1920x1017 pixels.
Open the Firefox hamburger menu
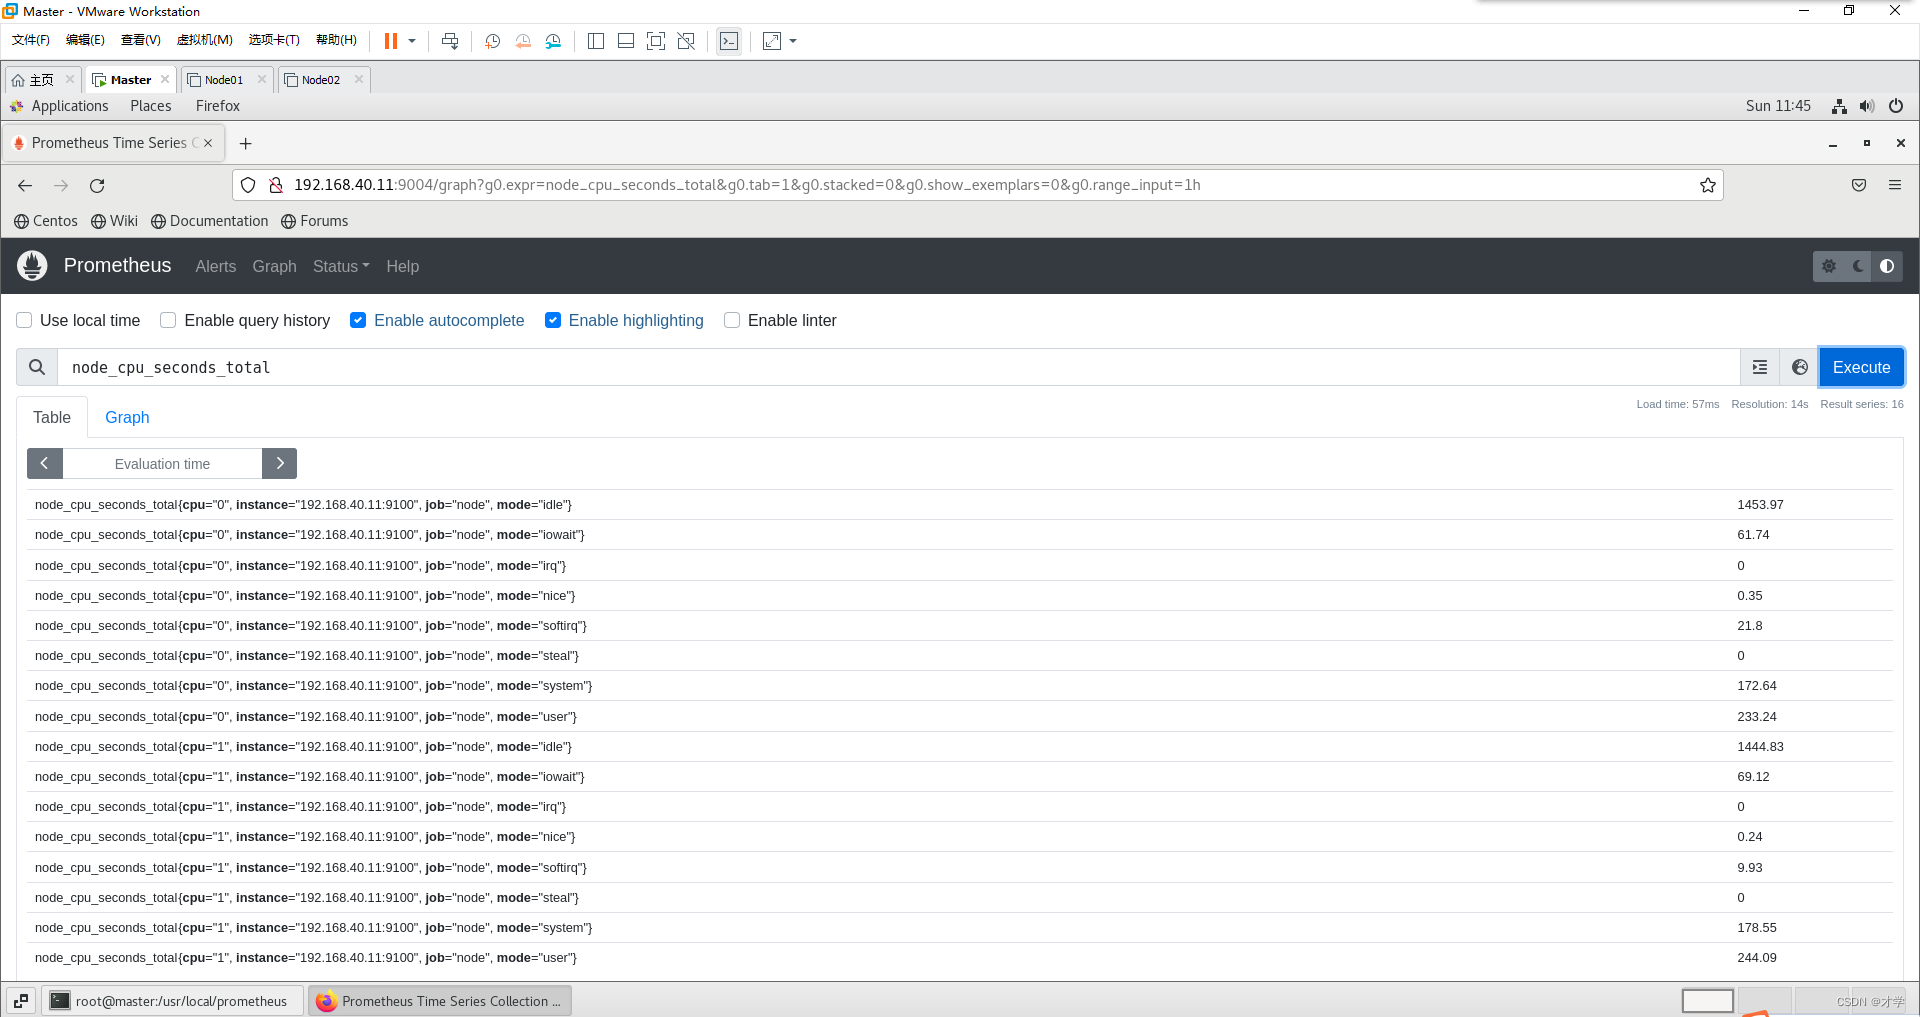1895,185
